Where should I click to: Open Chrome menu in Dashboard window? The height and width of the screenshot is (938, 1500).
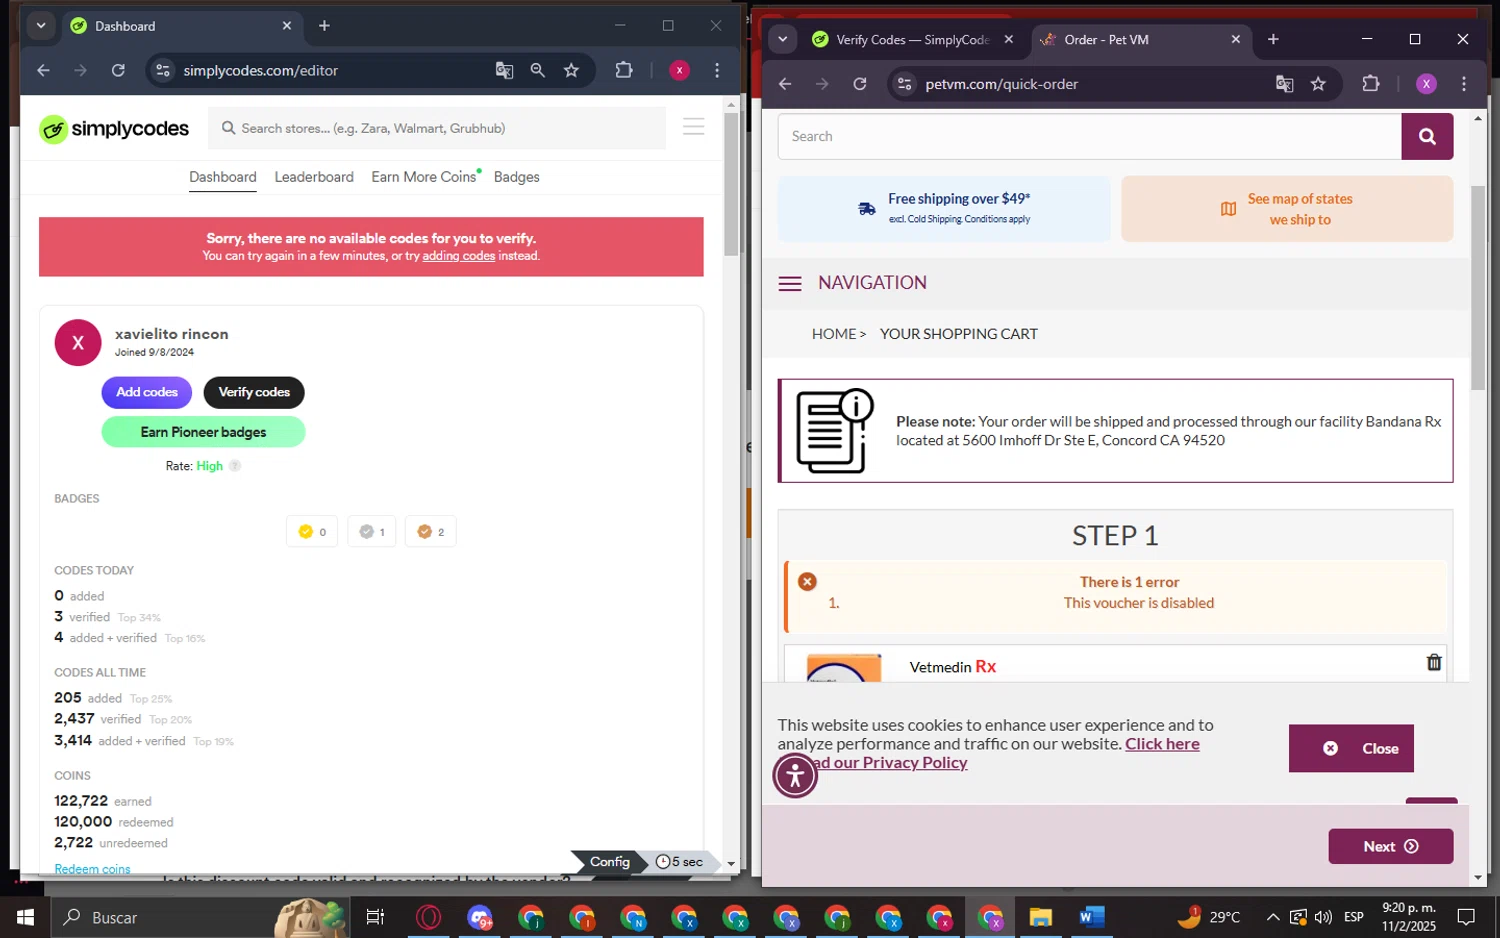pos(717,70)
